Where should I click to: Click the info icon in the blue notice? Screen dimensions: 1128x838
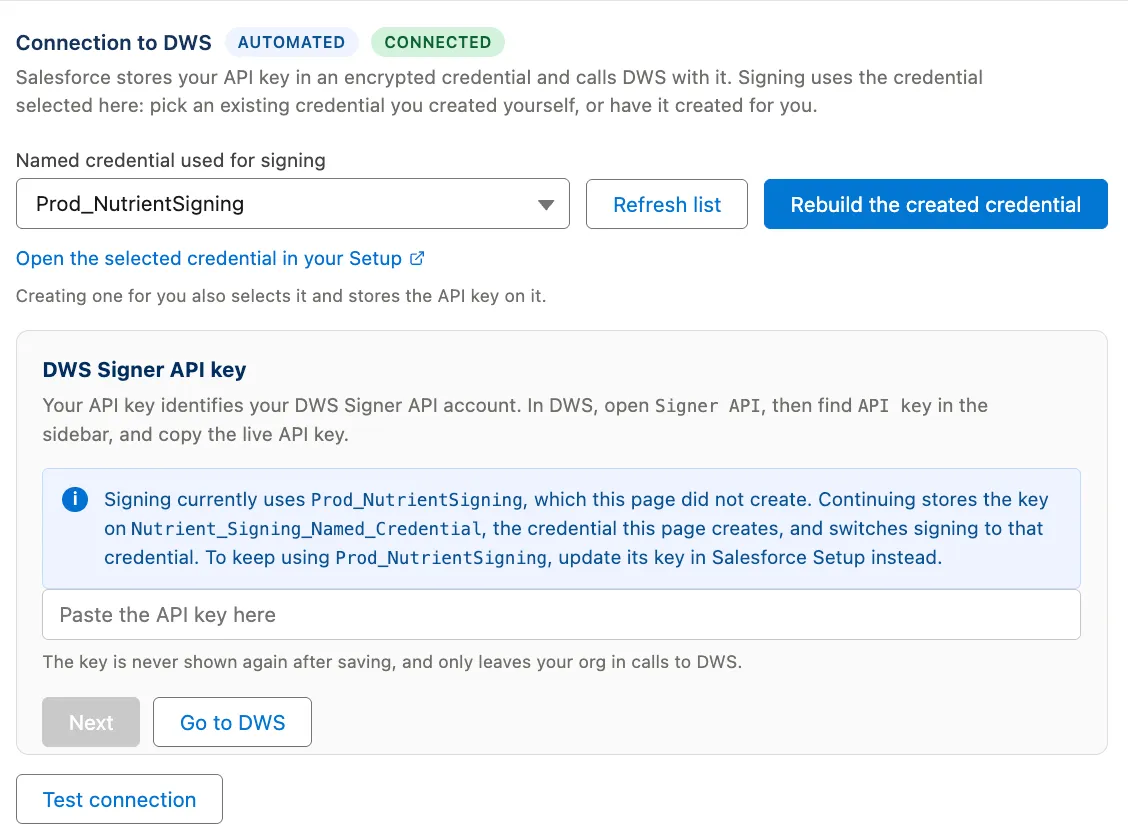click(x=75, y=499)
